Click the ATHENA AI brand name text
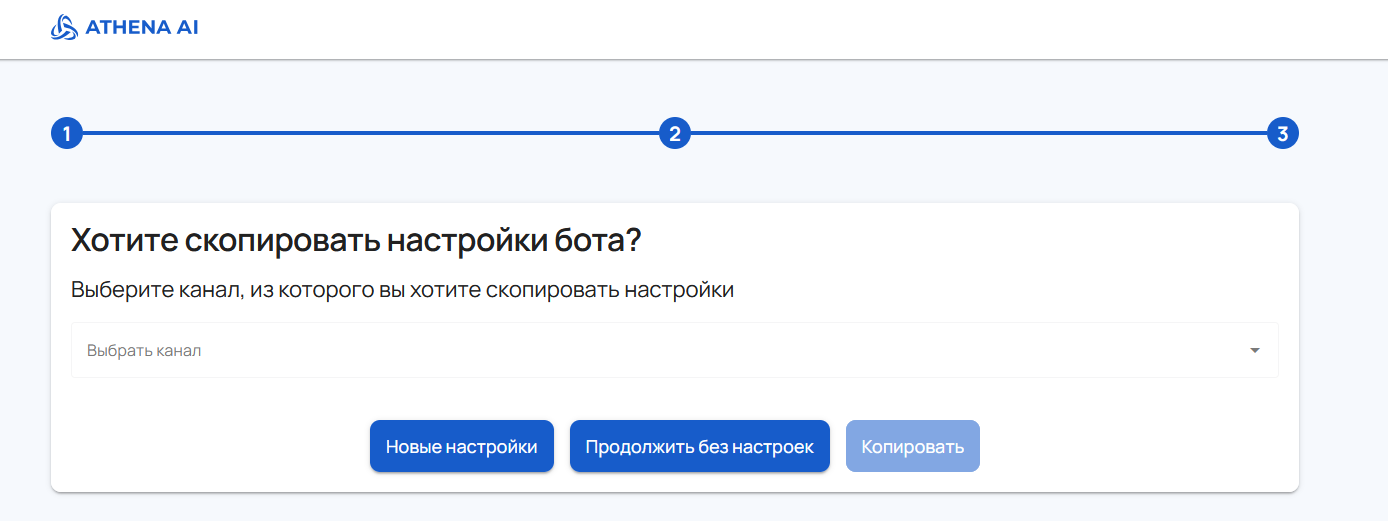Viewport: 1388px width, 521px height. coord(141,28)
